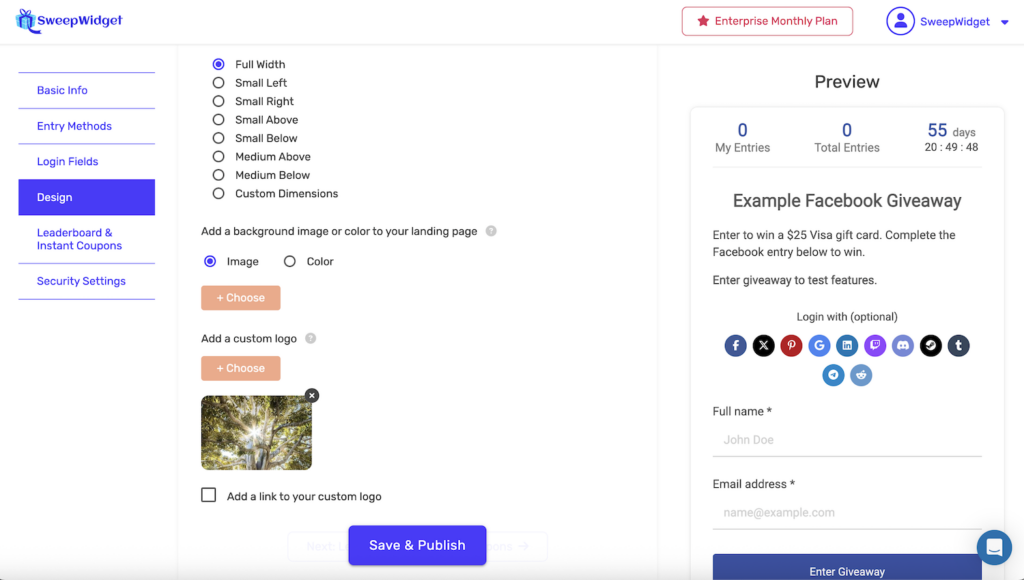Show help for the custom logo setting
1024x580 pixels.
[310, 338]
